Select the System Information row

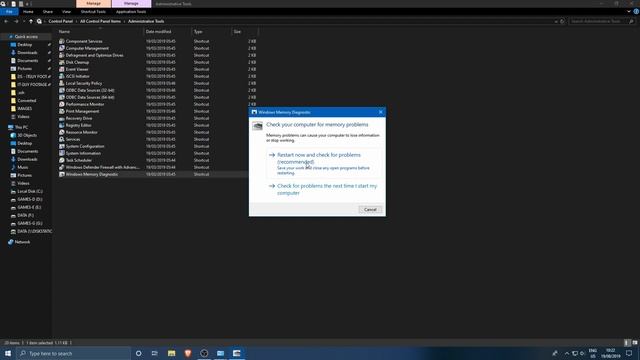153,153
